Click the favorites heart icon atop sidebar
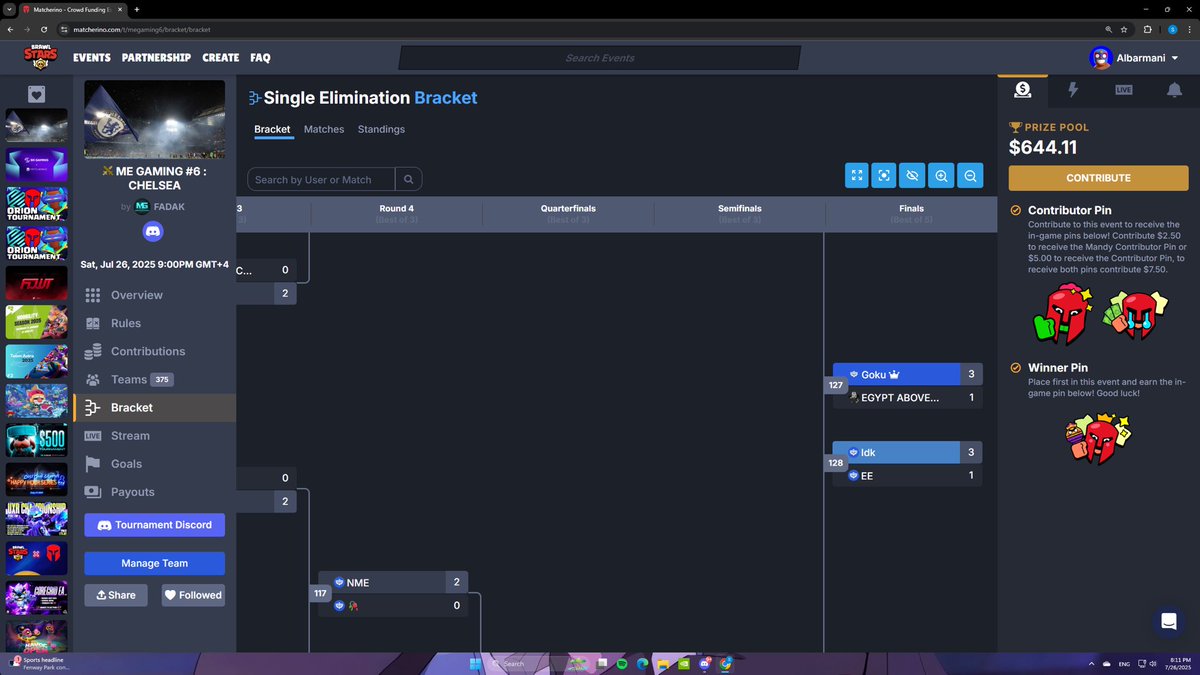Image resolution: width=1200 pixels, height=675 pixels. 37,94
